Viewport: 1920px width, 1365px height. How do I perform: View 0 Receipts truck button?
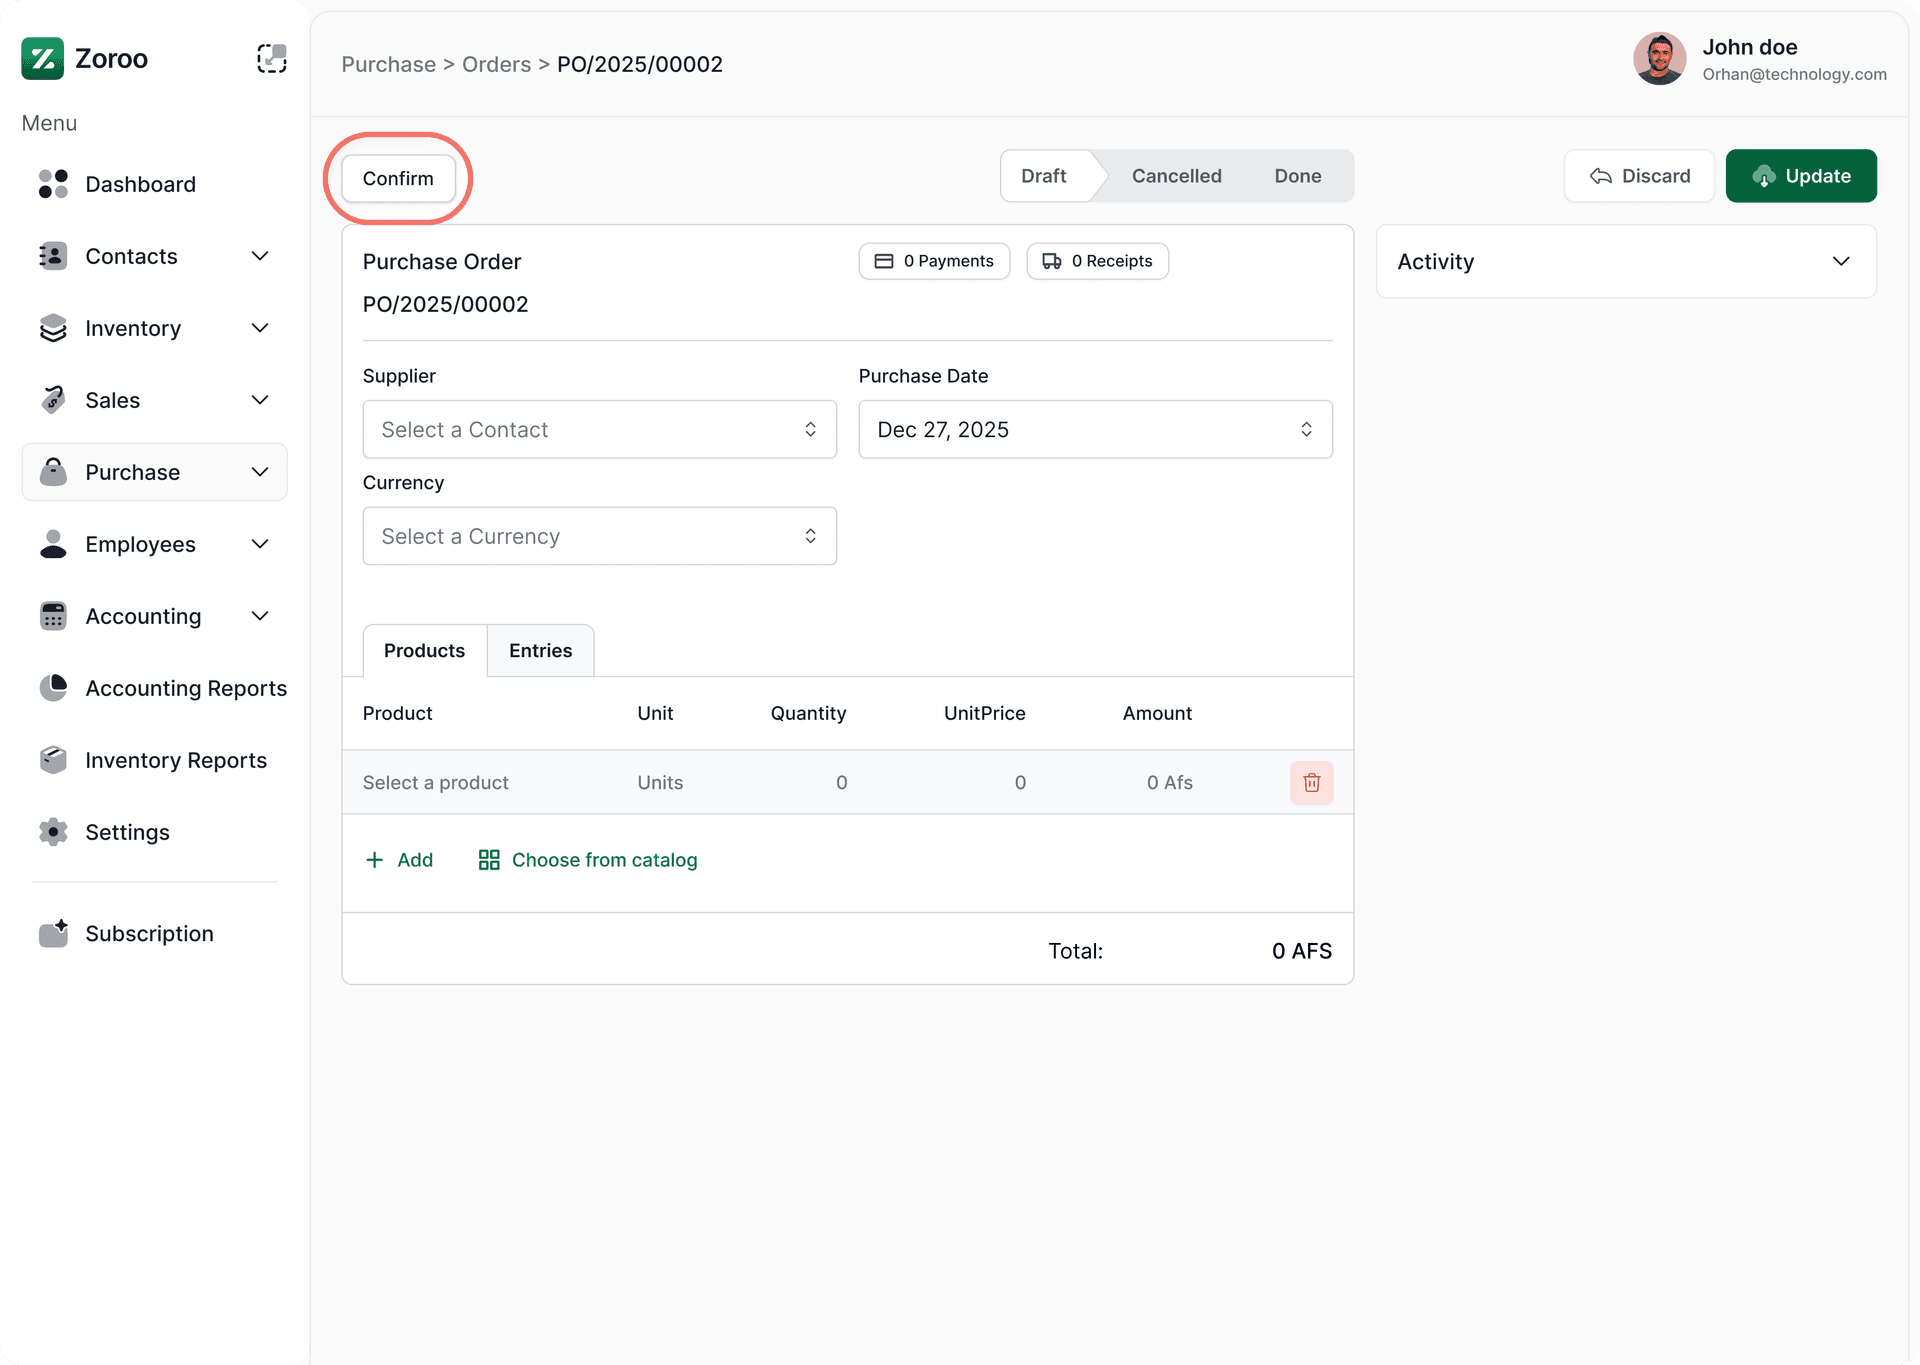1097,261
